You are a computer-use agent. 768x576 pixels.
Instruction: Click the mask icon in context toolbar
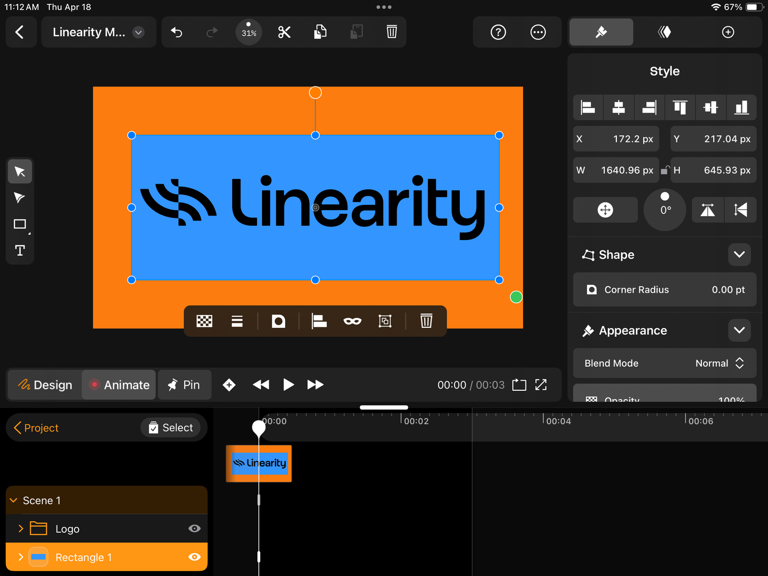click(352, 321)
